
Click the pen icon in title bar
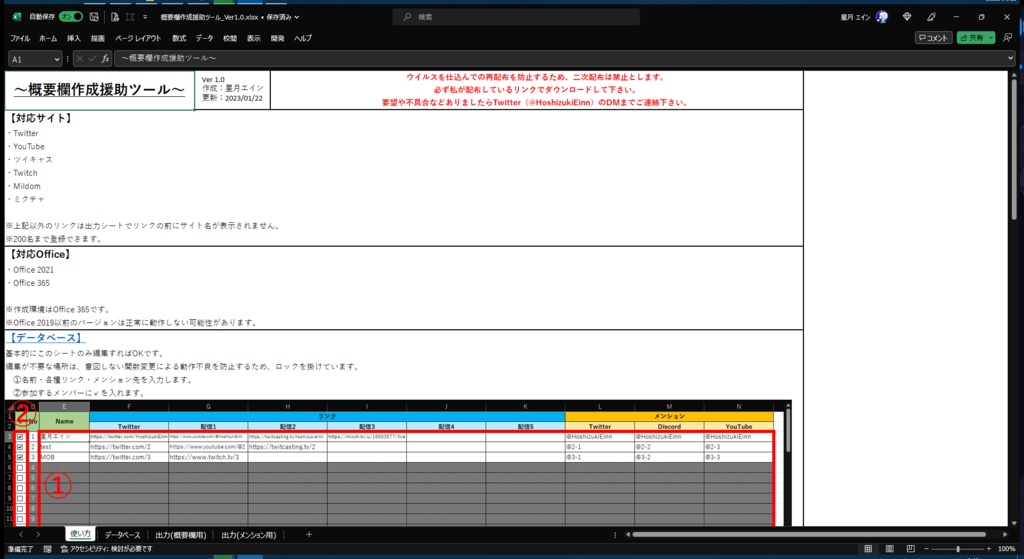click(931, 17)
